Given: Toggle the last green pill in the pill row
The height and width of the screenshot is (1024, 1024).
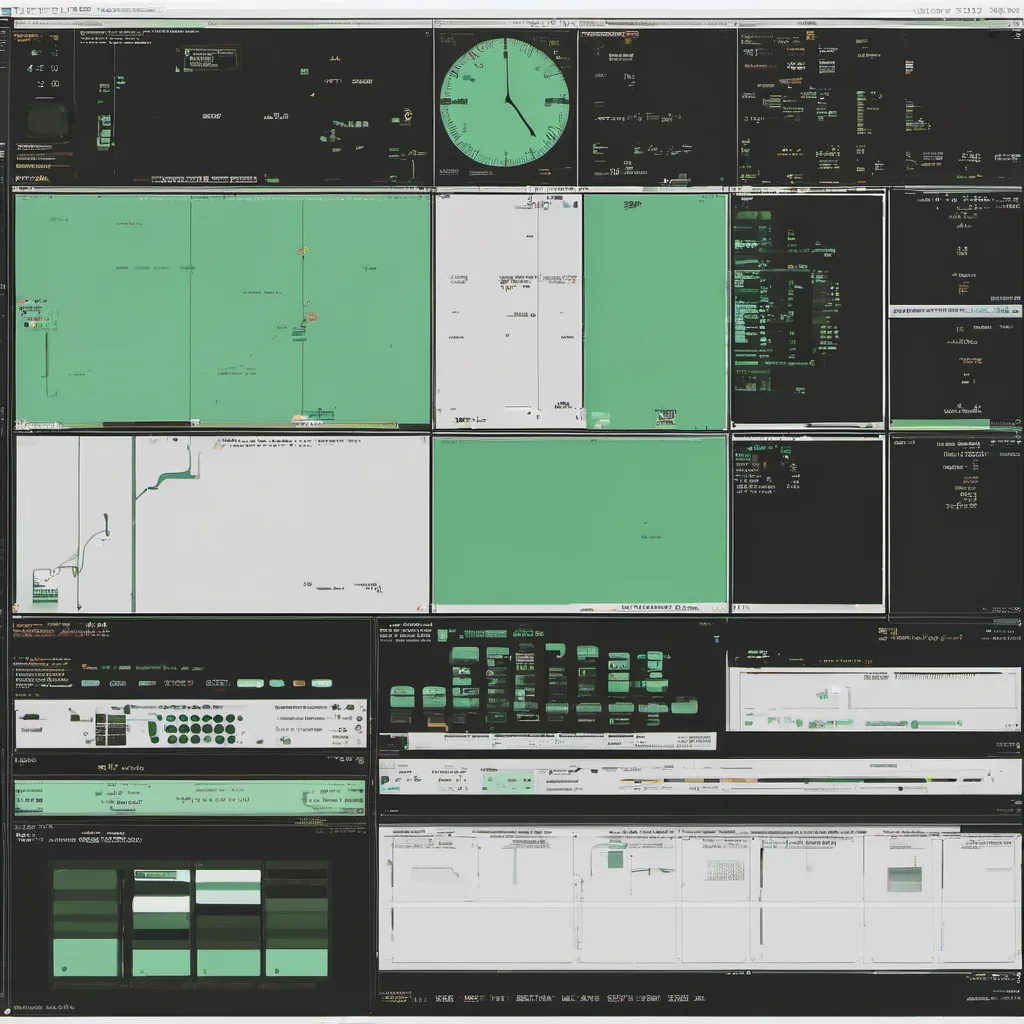Looking at the screenshot, I should pos(321,683).
